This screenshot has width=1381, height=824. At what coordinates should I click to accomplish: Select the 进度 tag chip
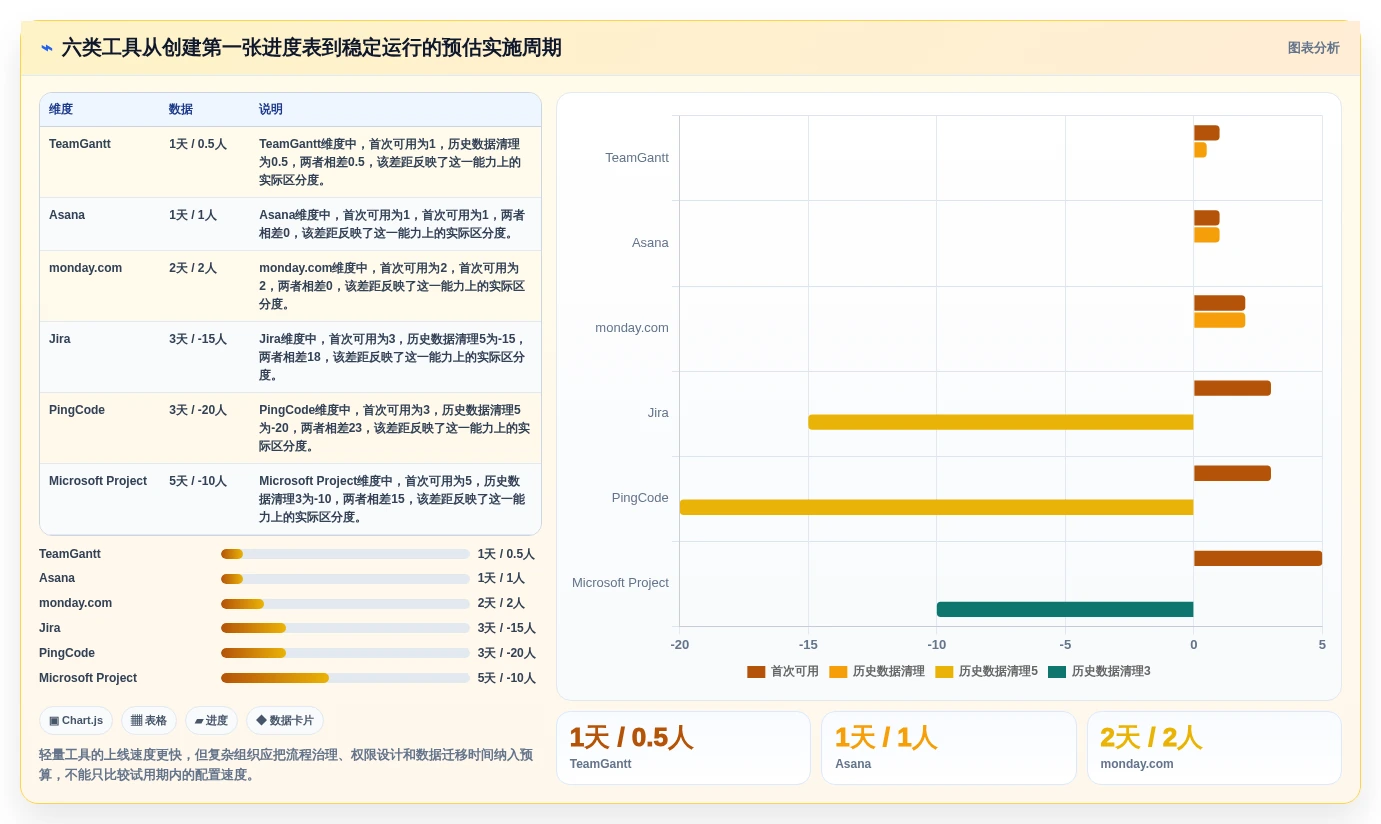click(x=211, y=720)
